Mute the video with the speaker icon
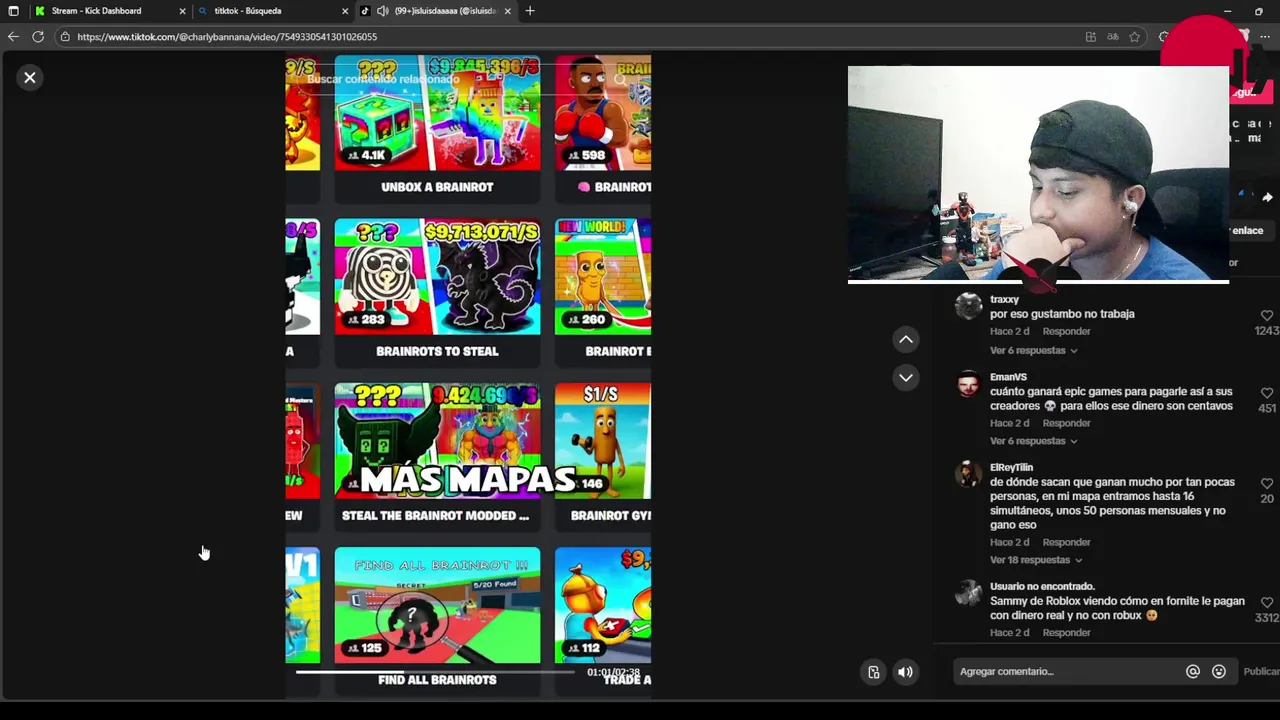The width and height of the screenshot is (1280, 720). click(x=905, y=672)
